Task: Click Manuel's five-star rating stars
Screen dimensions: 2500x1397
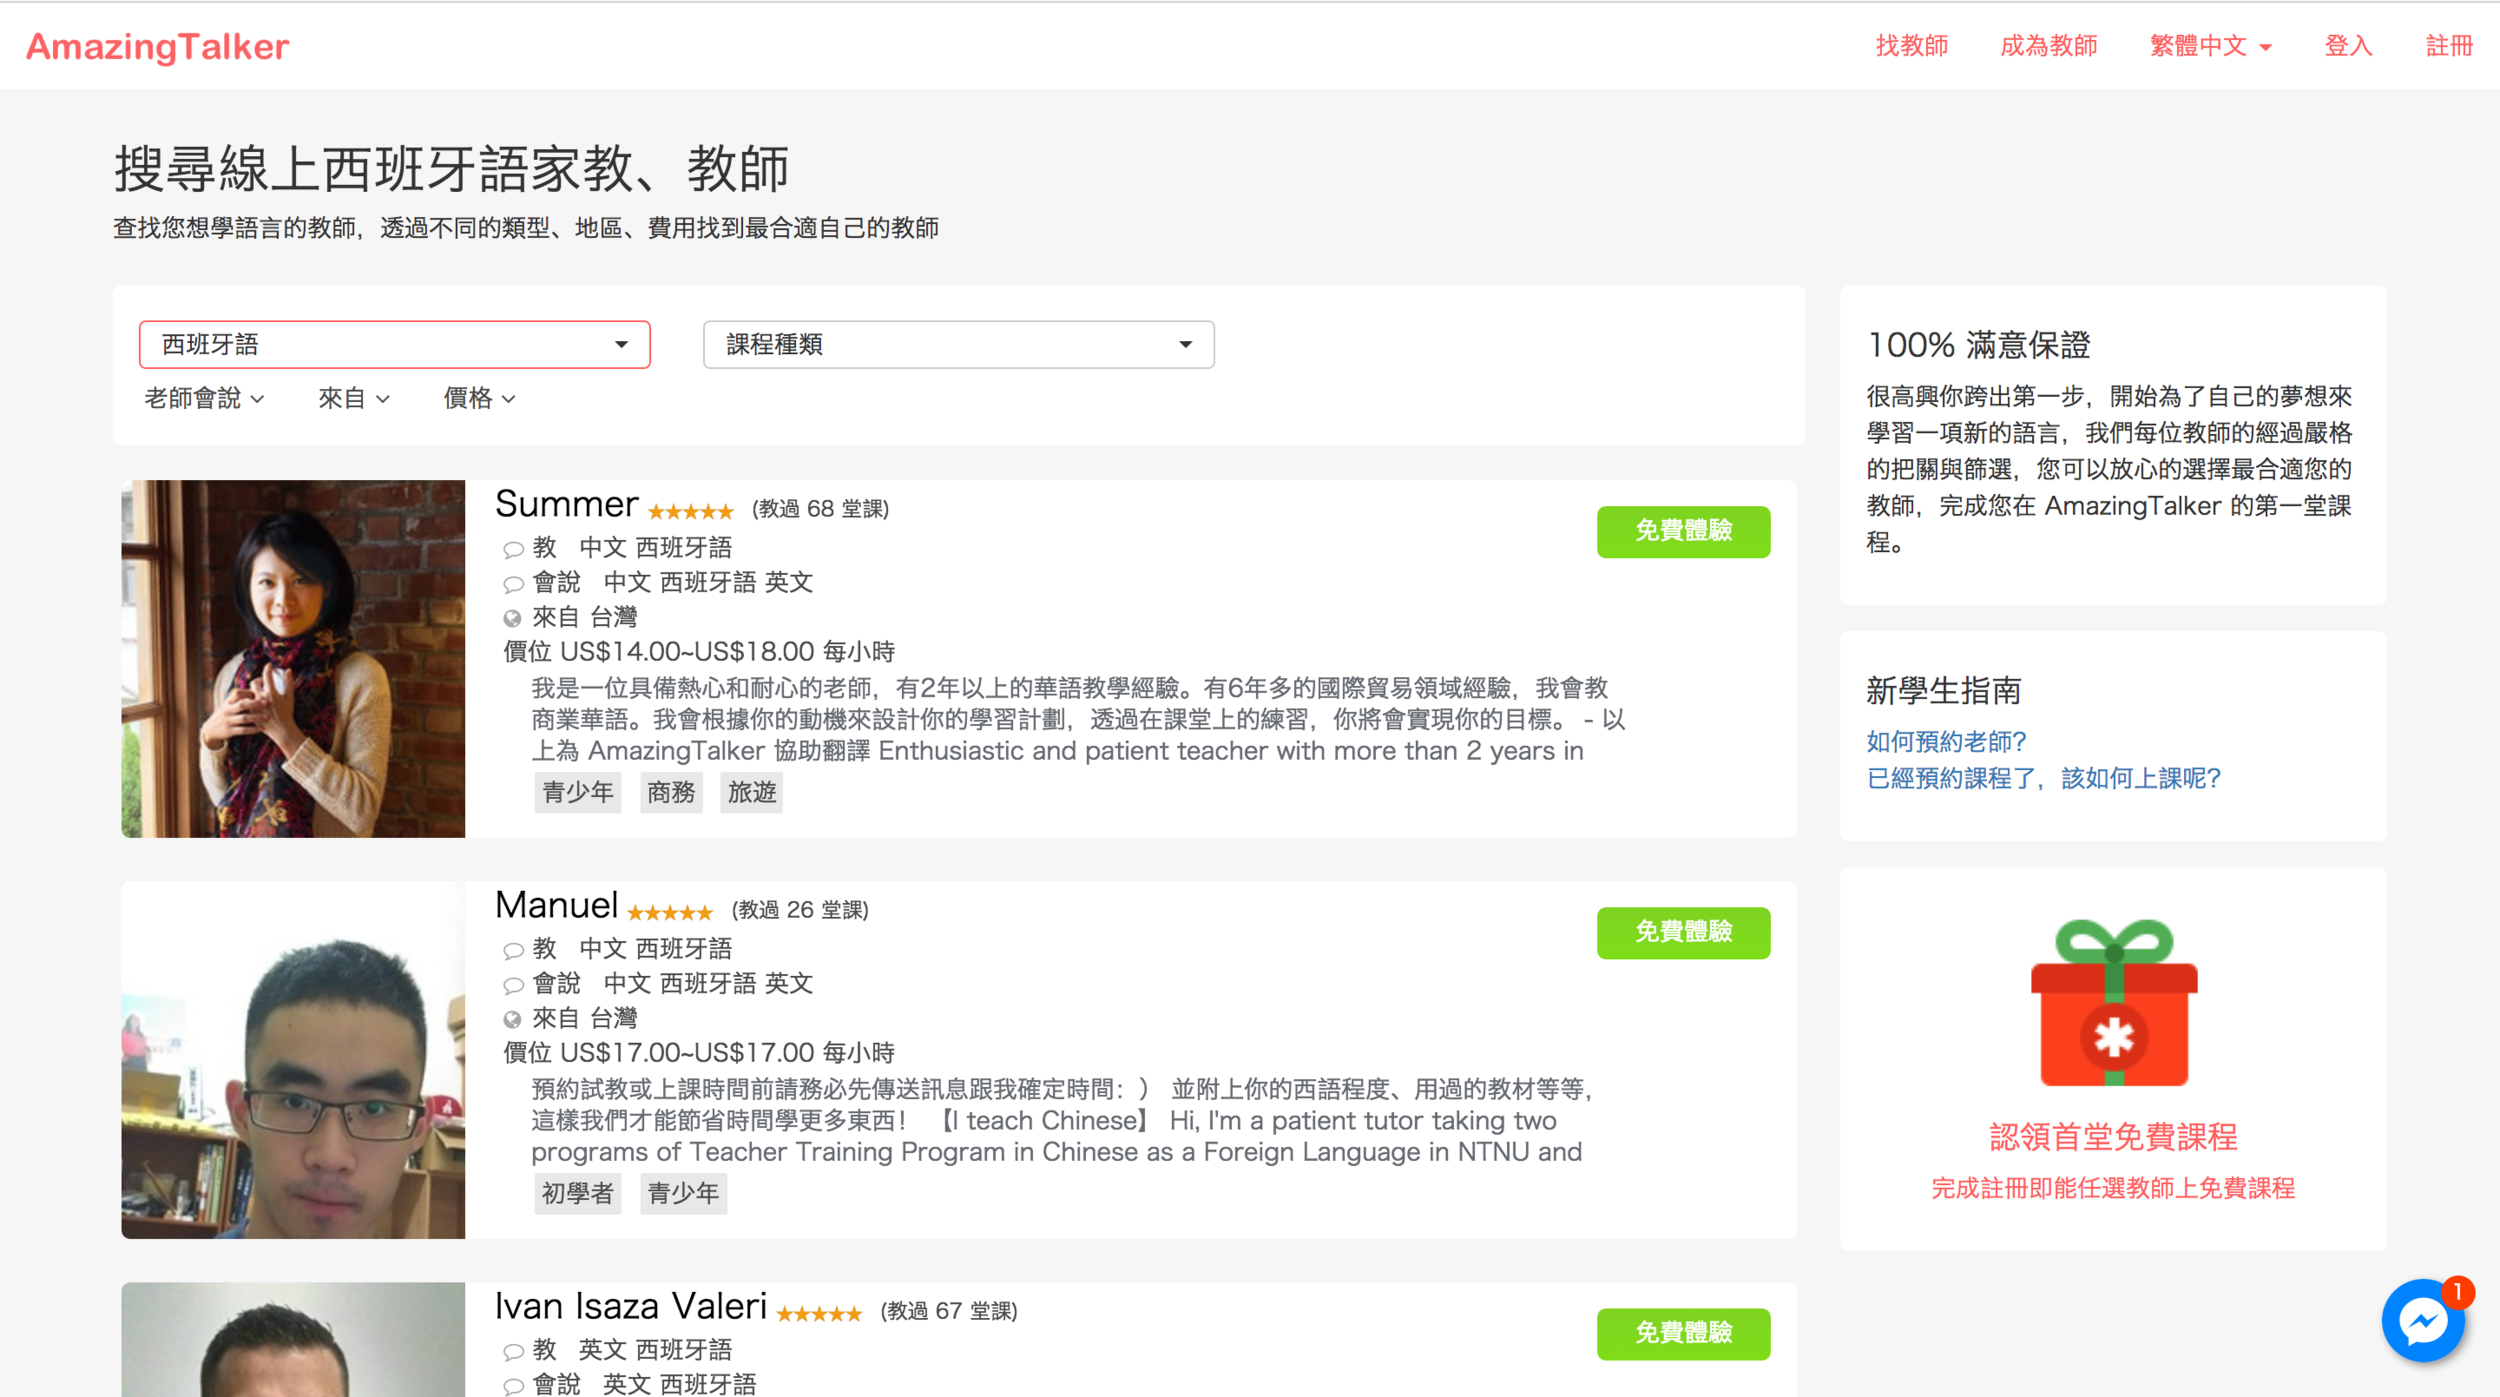Action: (x=669, y=913)
